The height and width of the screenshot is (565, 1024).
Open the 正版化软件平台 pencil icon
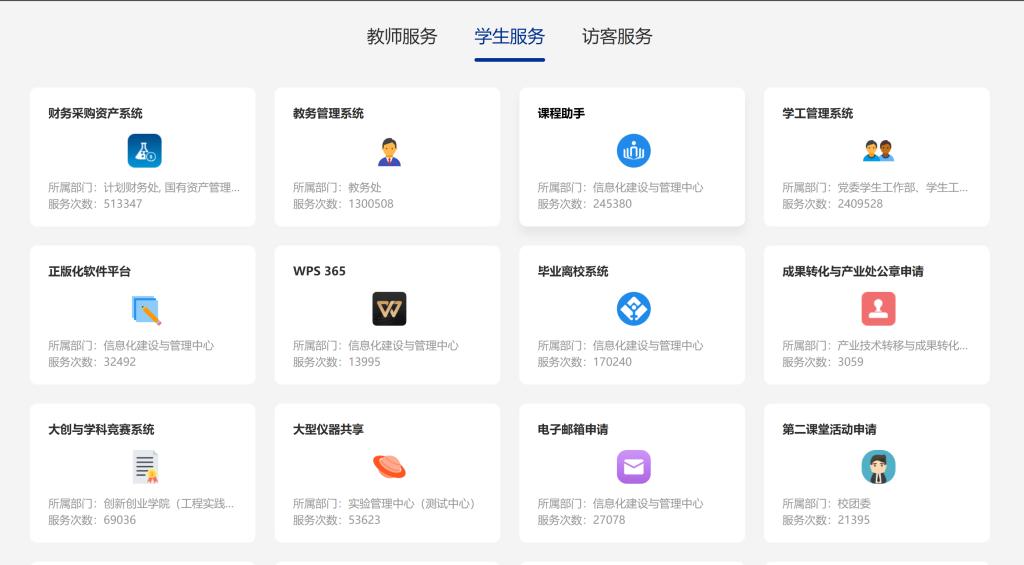[x=145, y=309]
